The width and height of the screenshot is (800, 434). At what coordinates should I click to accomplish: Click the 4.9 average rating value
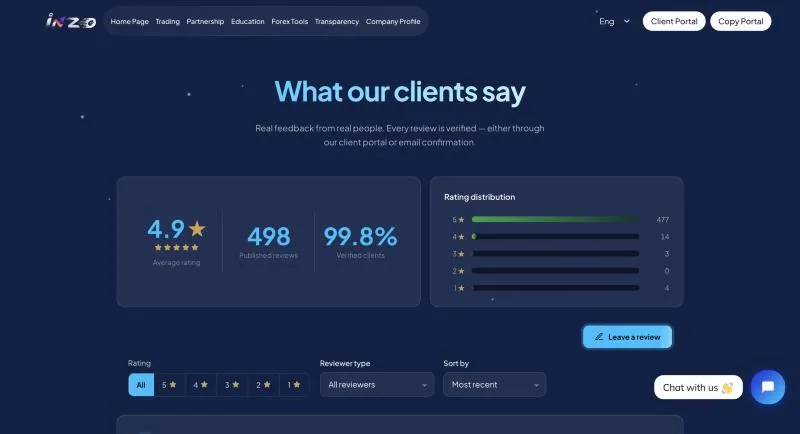click(166, 228)
